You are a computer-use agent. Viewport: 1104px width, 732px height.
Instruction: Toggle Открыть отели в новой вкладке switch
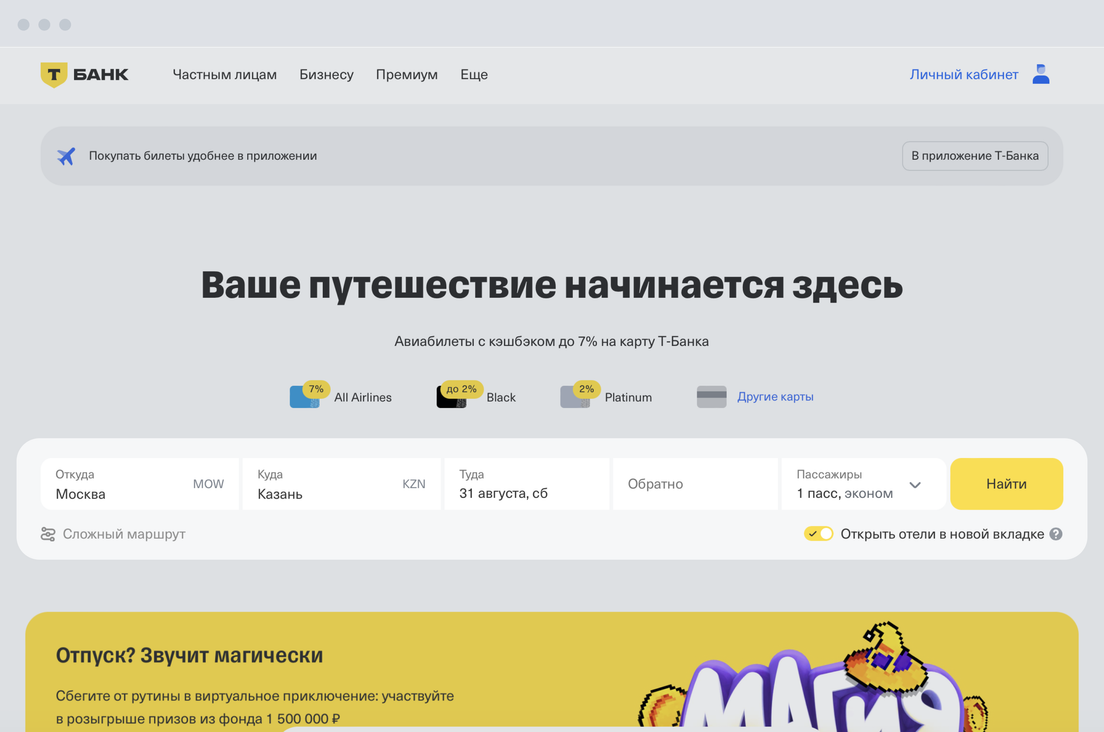[818, 534]
